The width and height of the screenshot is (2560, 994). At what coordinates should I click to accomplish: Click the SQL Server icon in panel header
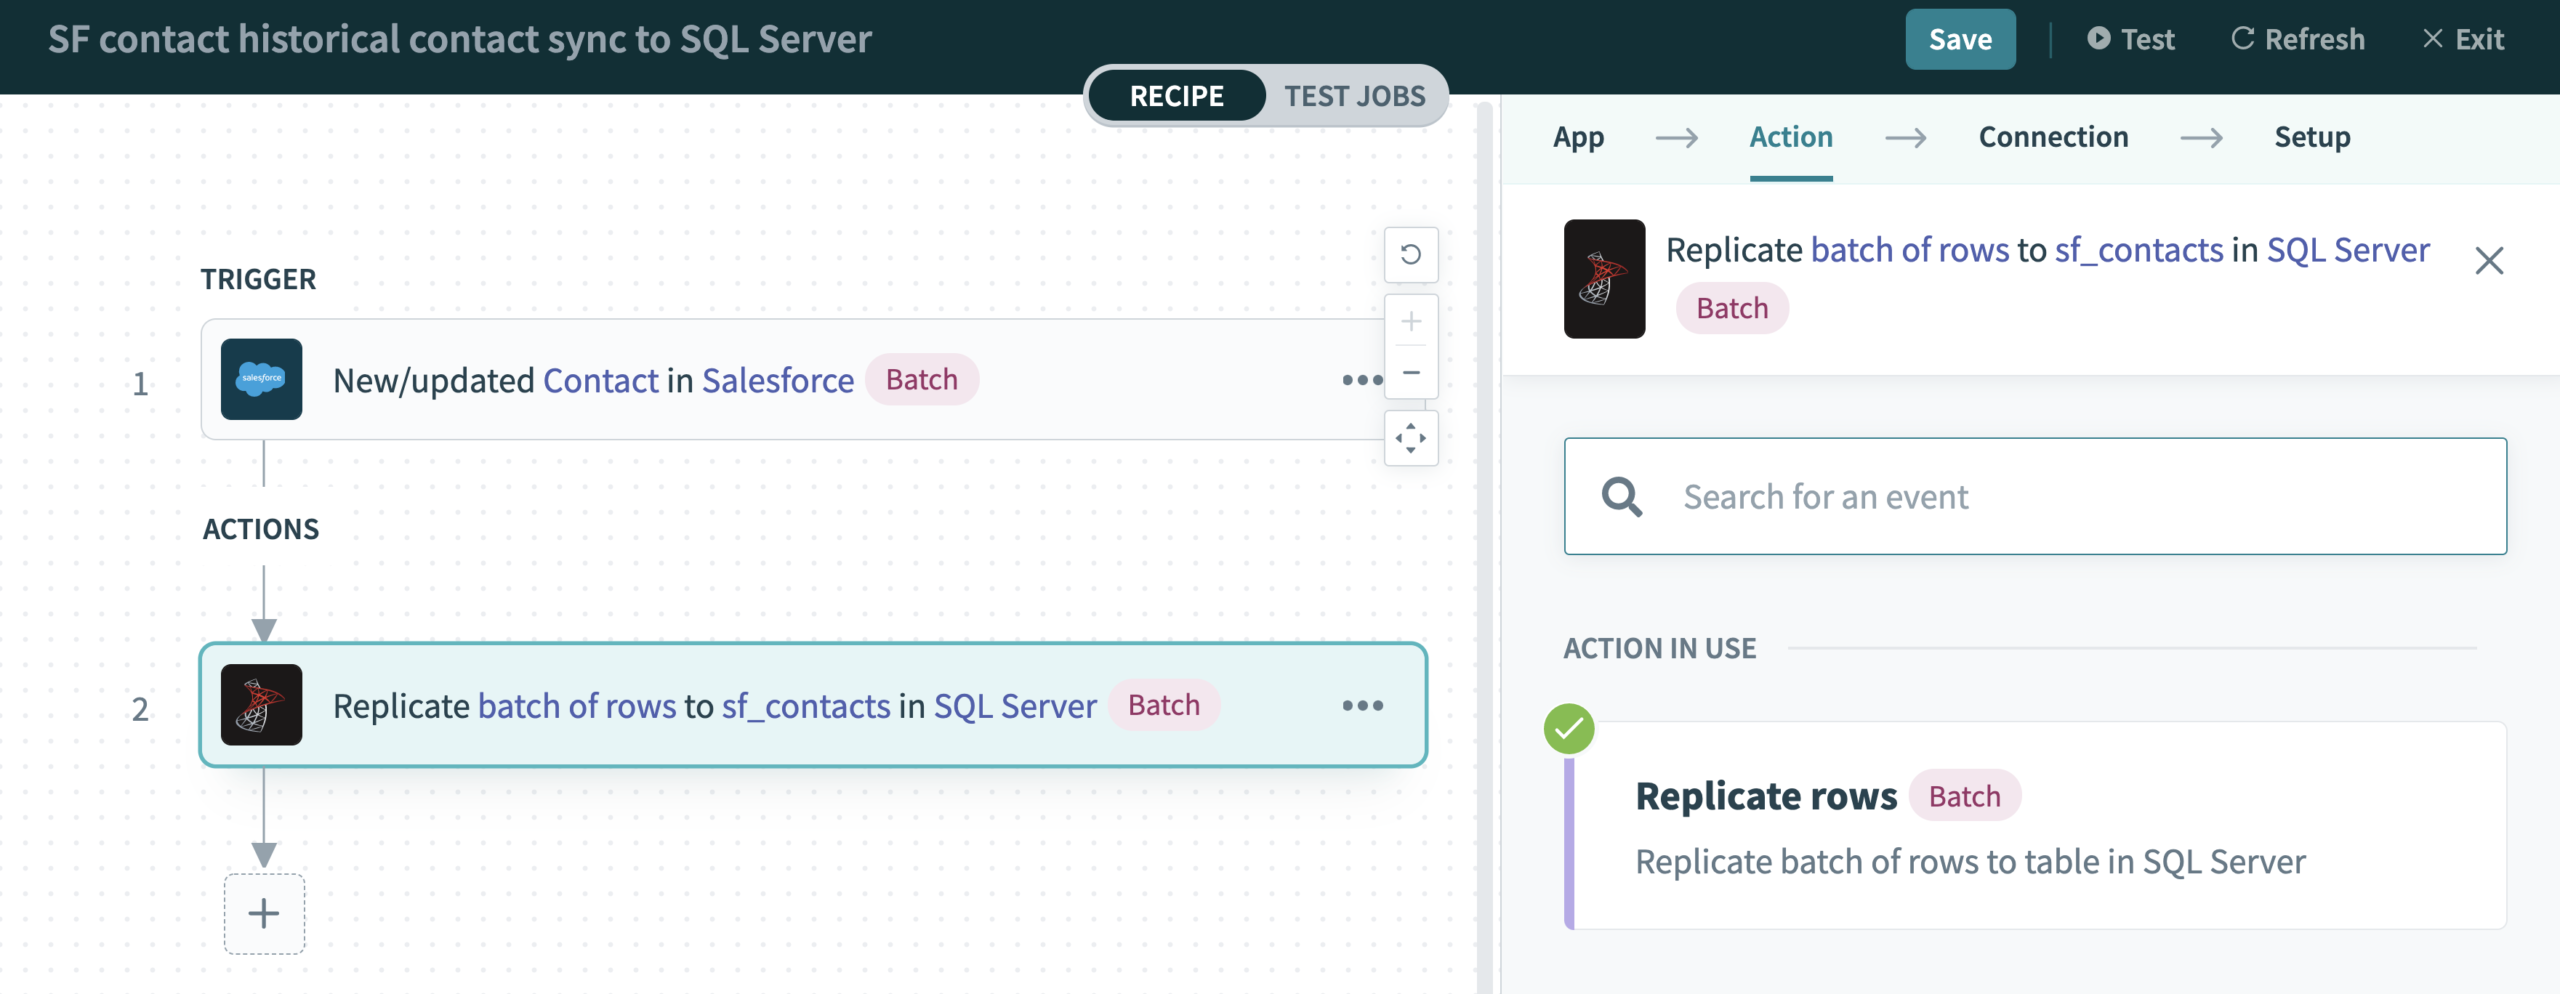point(1604,279)
